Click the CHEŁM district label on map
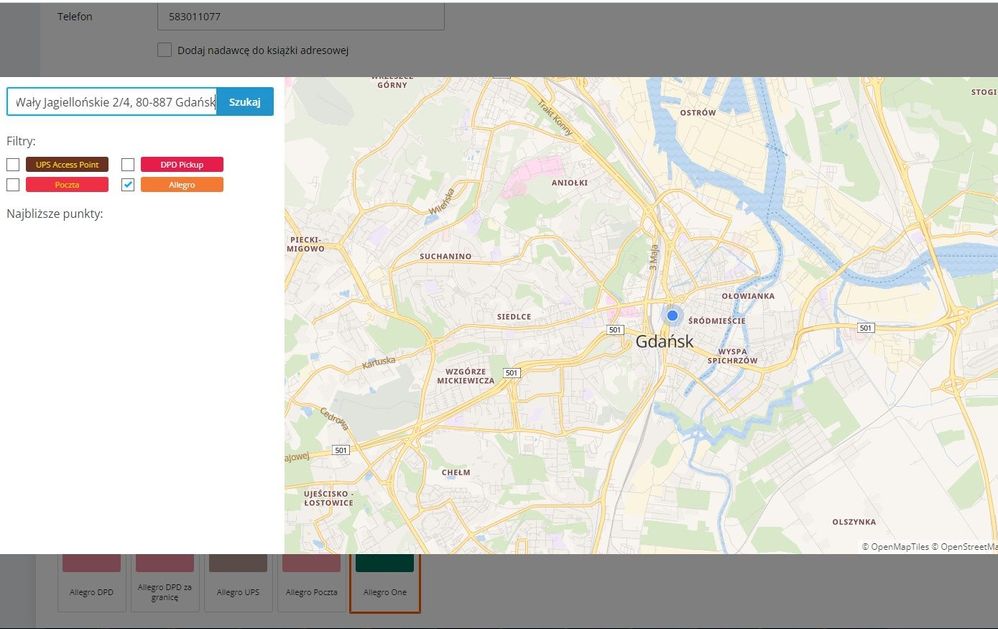The width and height of the screenshot is (998, 629). pos(456,472)
